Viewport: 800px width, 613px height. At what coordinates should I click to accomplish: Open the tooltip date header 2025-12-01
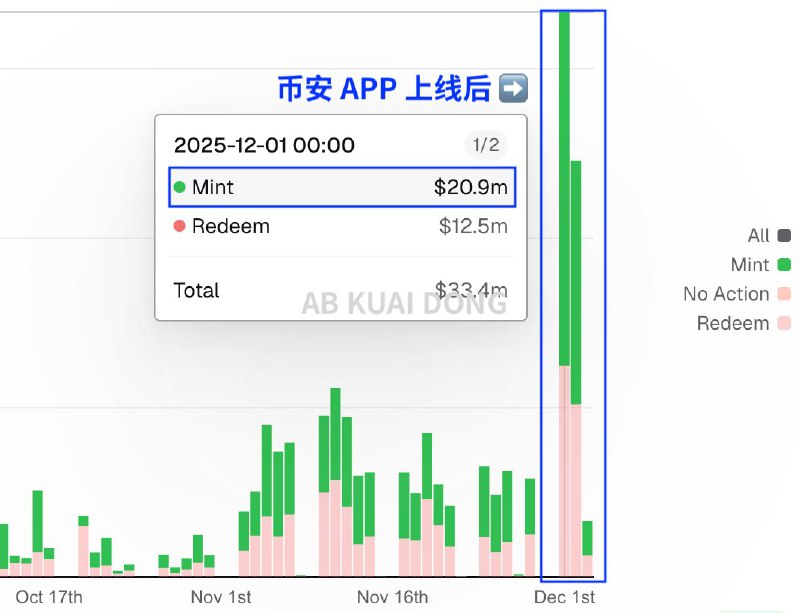tap(266, 145)
